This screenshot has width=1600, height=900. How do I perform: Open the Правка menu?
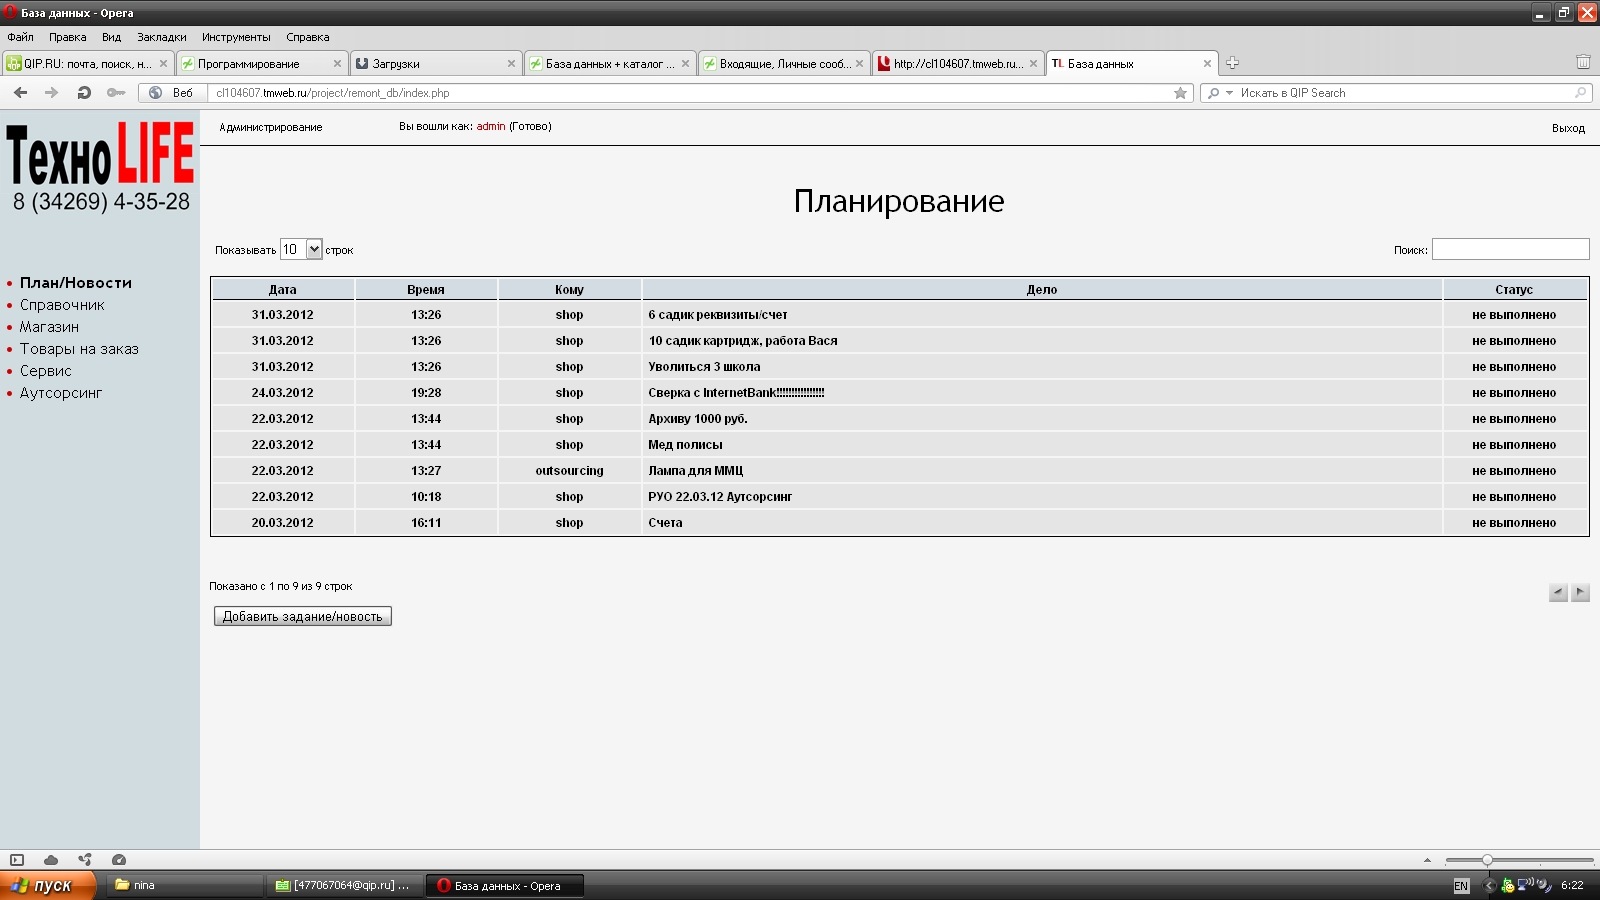(x=68, y=37)
